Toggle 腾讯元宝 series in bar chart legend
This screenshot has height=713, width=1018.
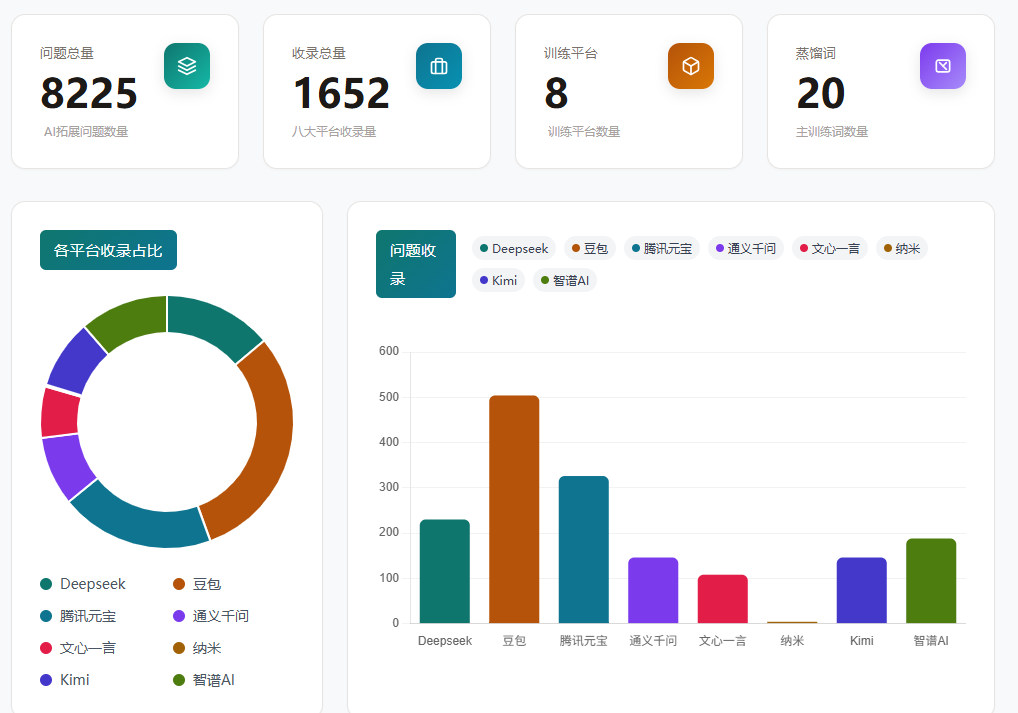662,248
